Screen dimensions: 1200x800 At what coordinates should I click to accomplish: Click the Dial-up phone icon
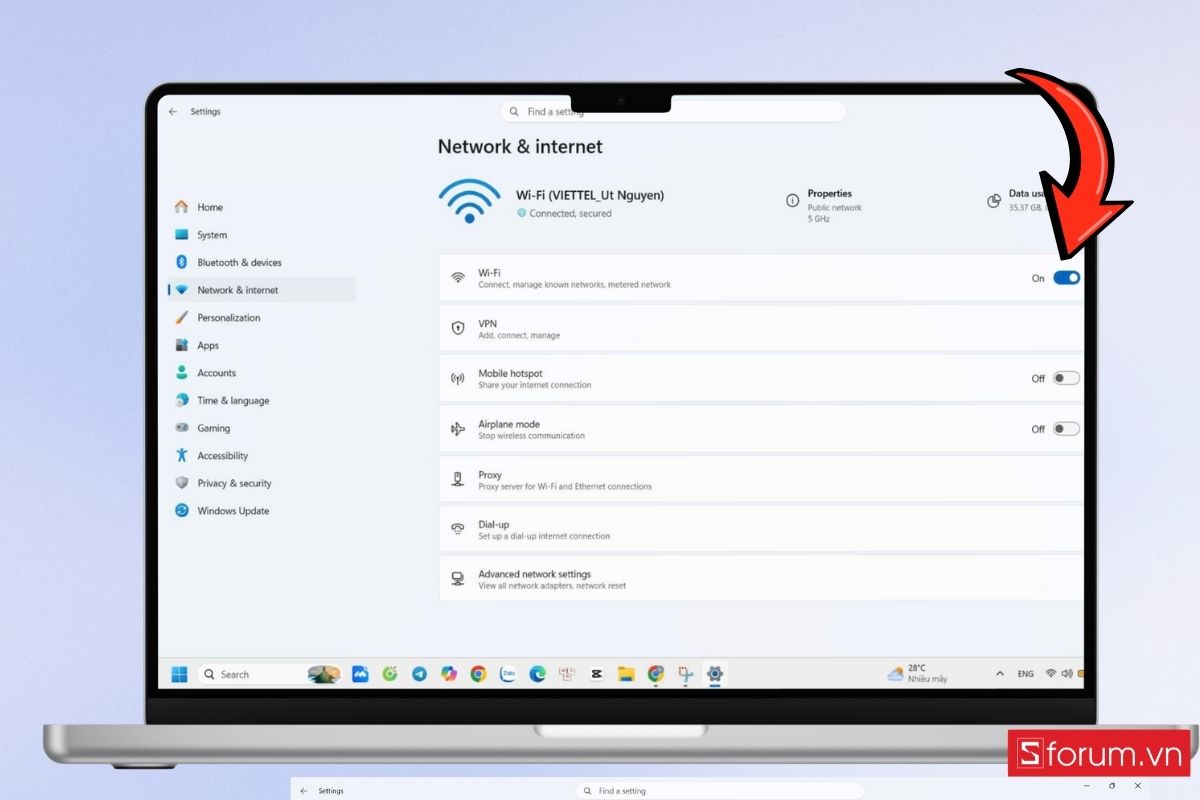point(458,529)
